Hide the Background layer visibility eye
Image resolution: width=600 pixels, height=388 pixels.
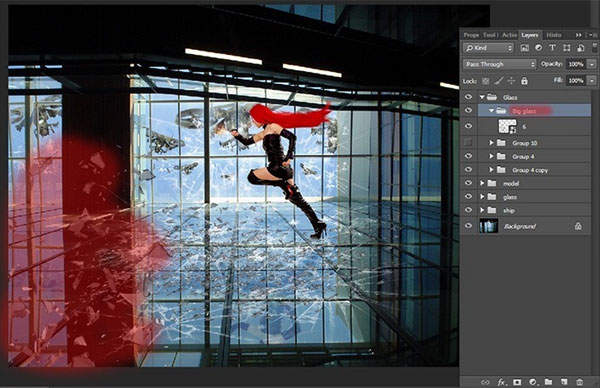[x=468, y=226]
